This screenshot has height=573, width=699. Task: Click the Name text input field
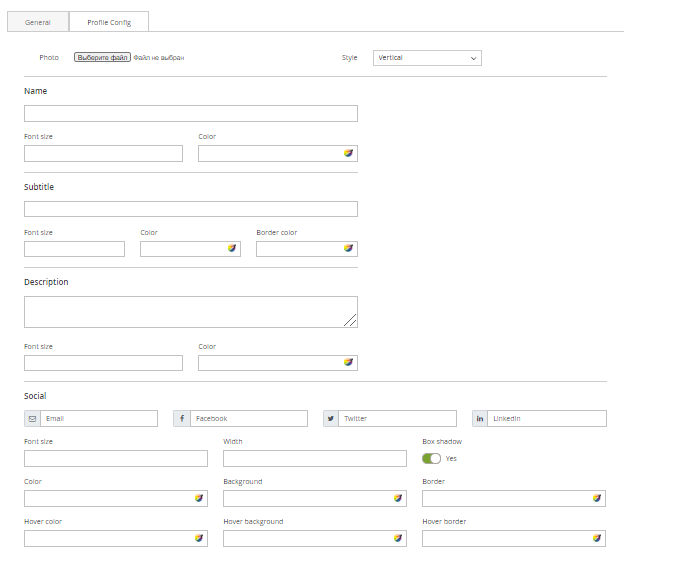click(x=190, y=114)
